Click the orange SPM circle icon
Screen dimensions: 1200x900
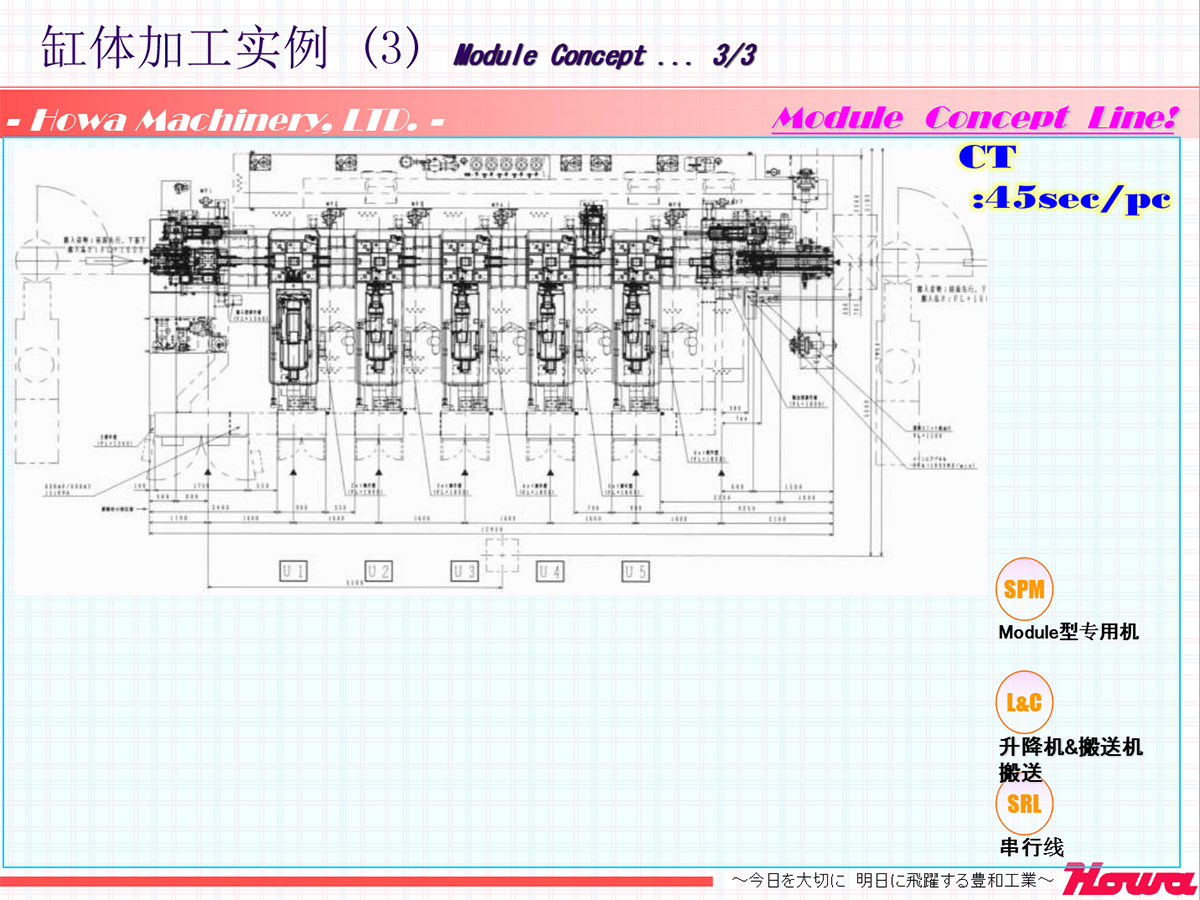pos(1025,589)
